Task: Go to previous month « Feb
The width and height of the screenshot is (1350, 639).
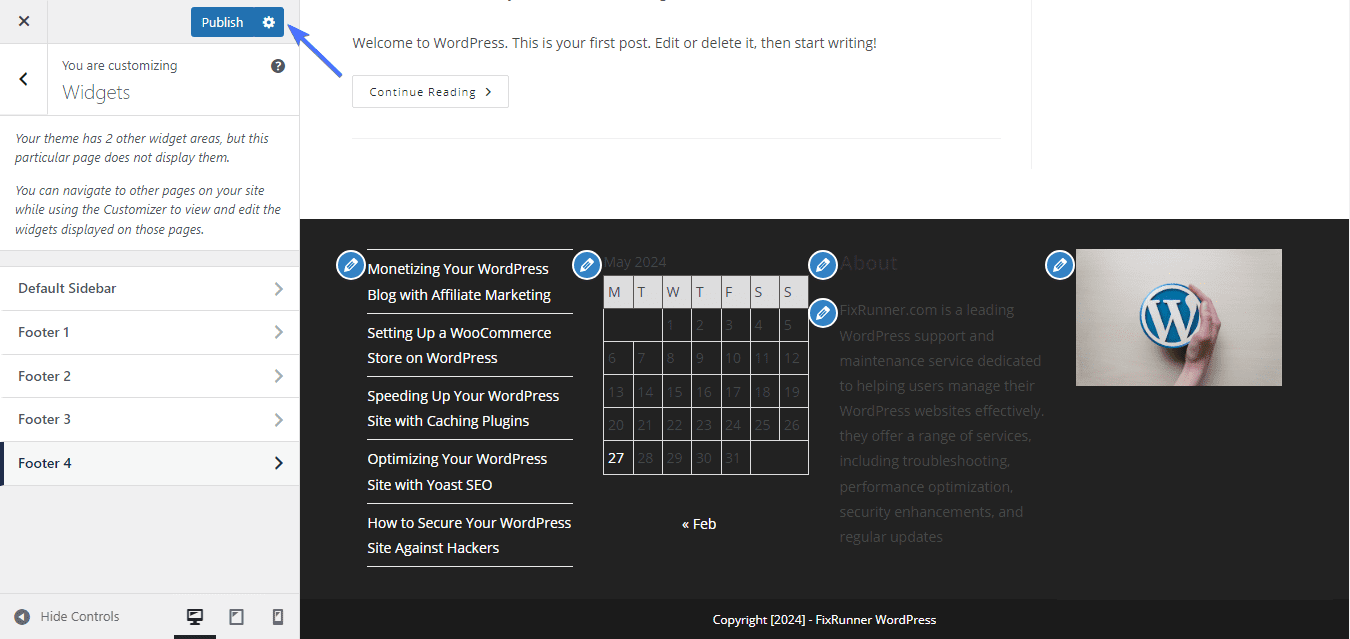Action: tap(699, 524)
